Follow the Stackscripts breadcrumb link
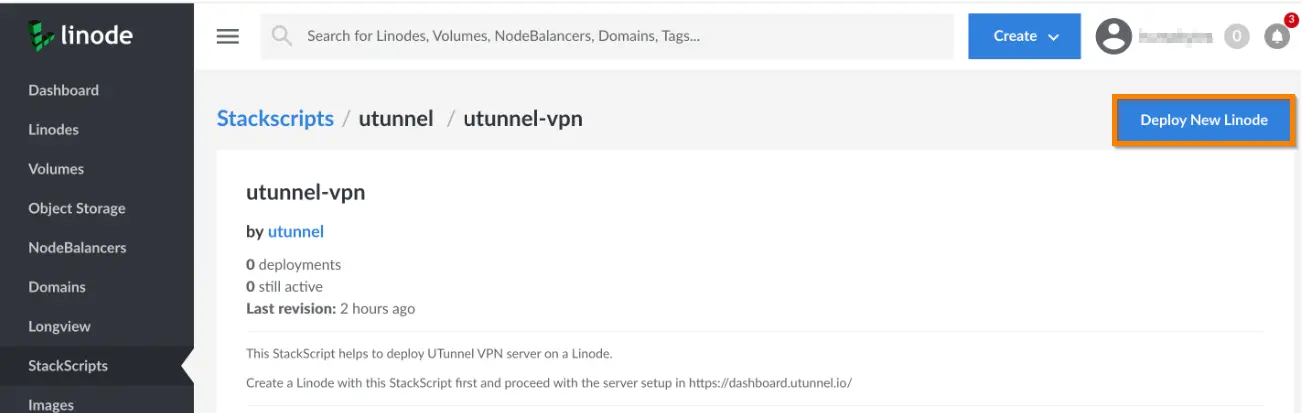Image resolution: width=1305 pixels, height=413 pixels. point(275,118)
